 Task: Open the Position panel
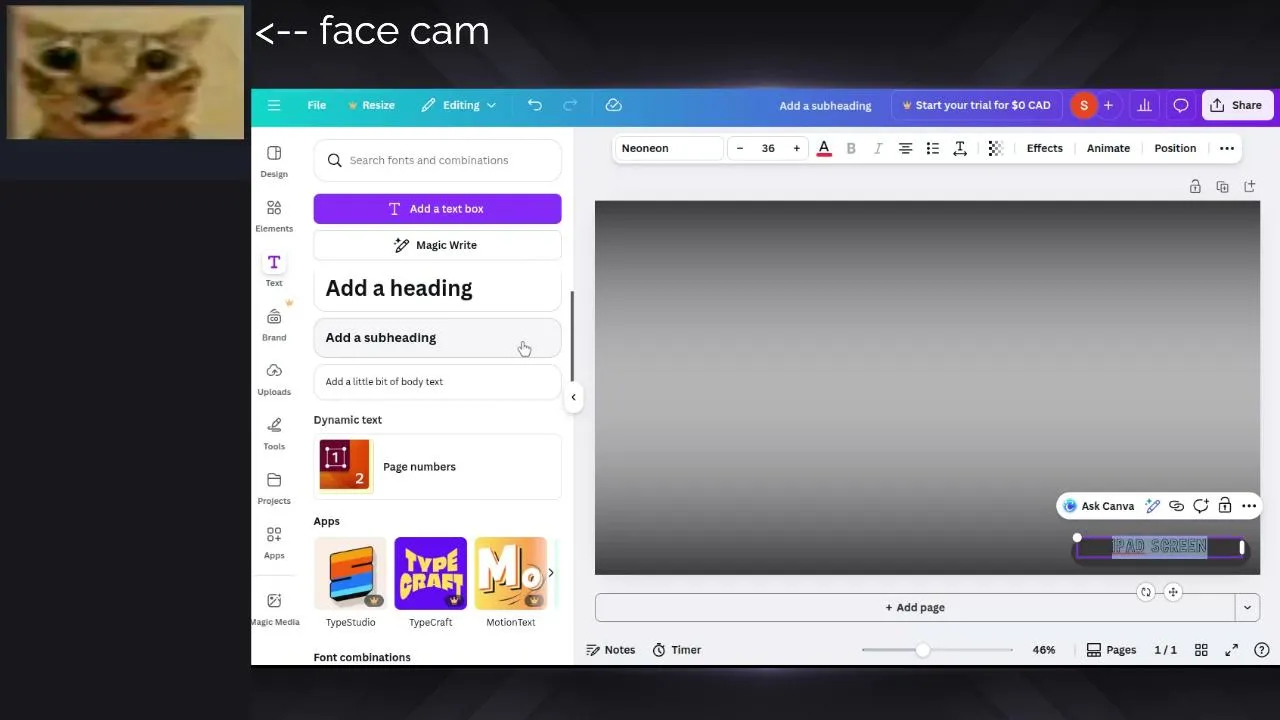pos(1175,148)
